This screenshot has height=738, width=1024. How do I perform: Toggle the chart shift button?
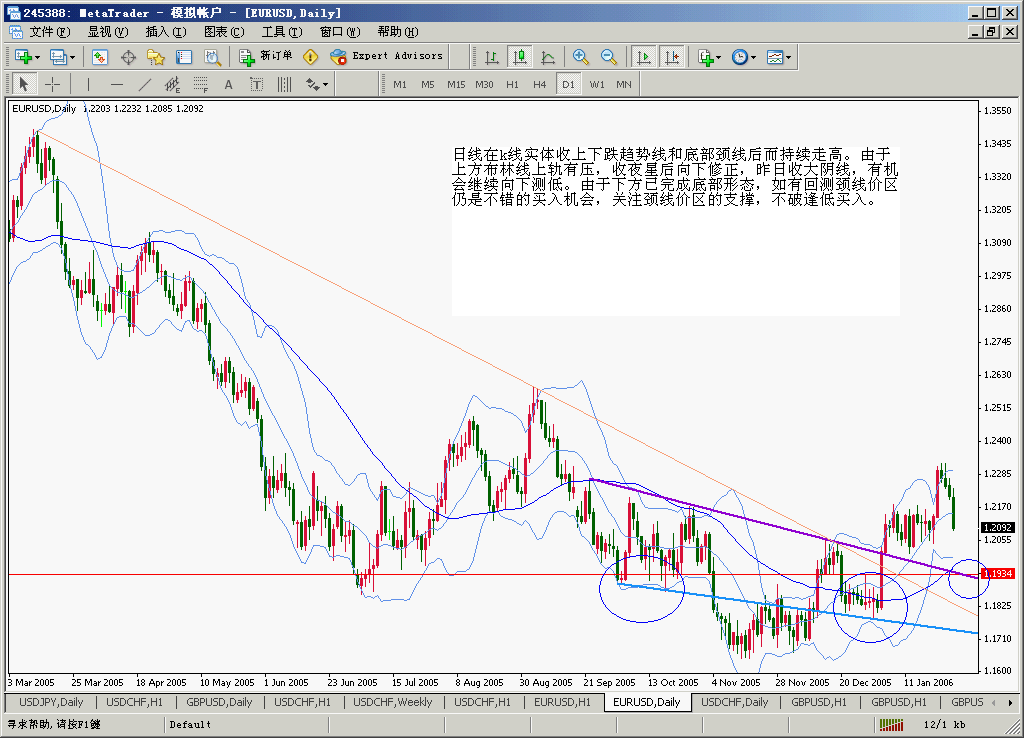tap(671, 57)
